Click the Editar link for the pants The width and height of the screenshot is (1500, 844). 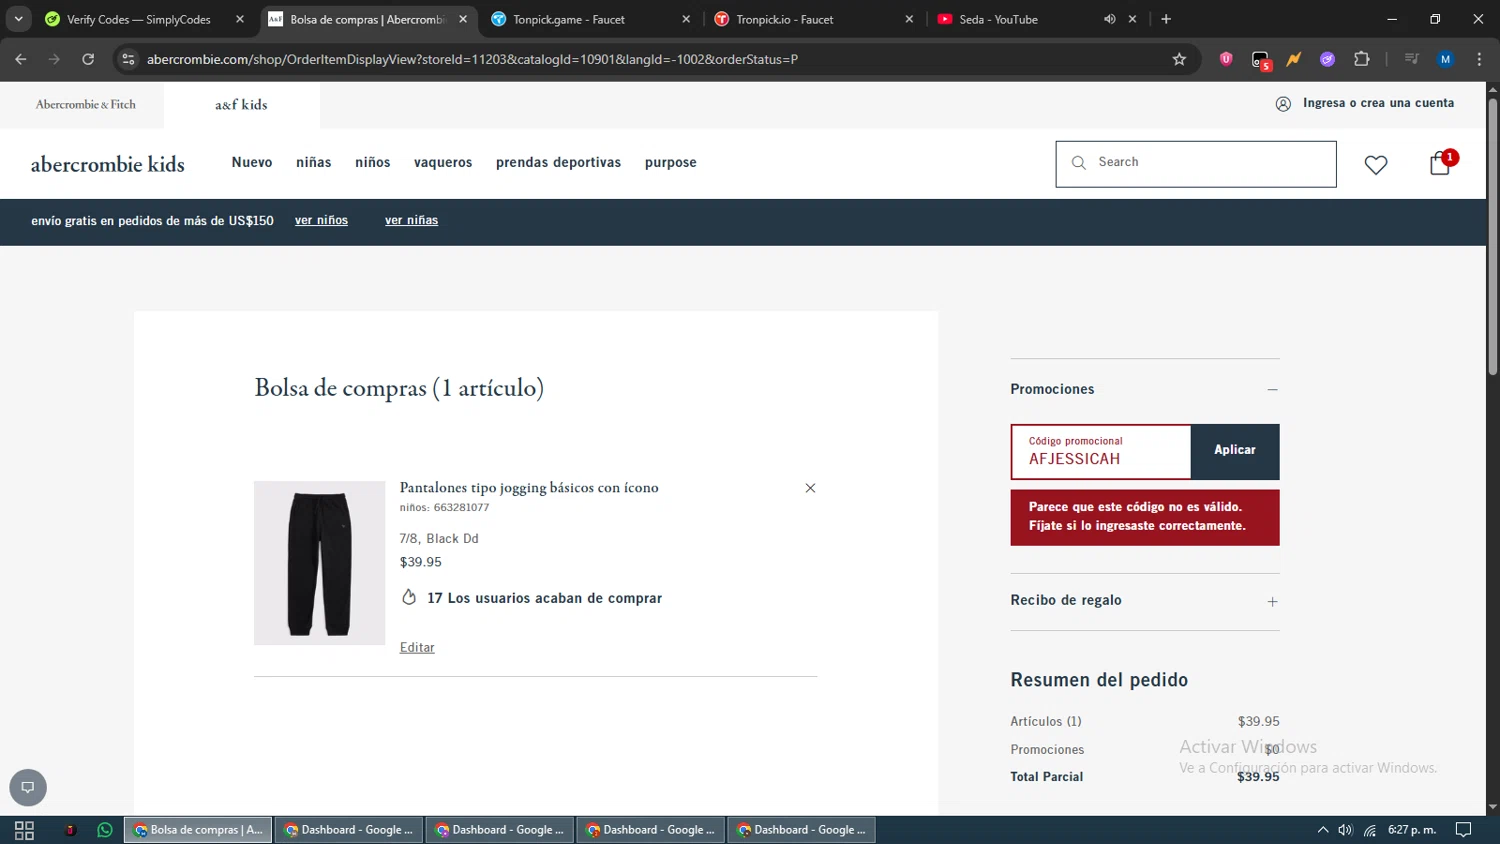point(417,647)
